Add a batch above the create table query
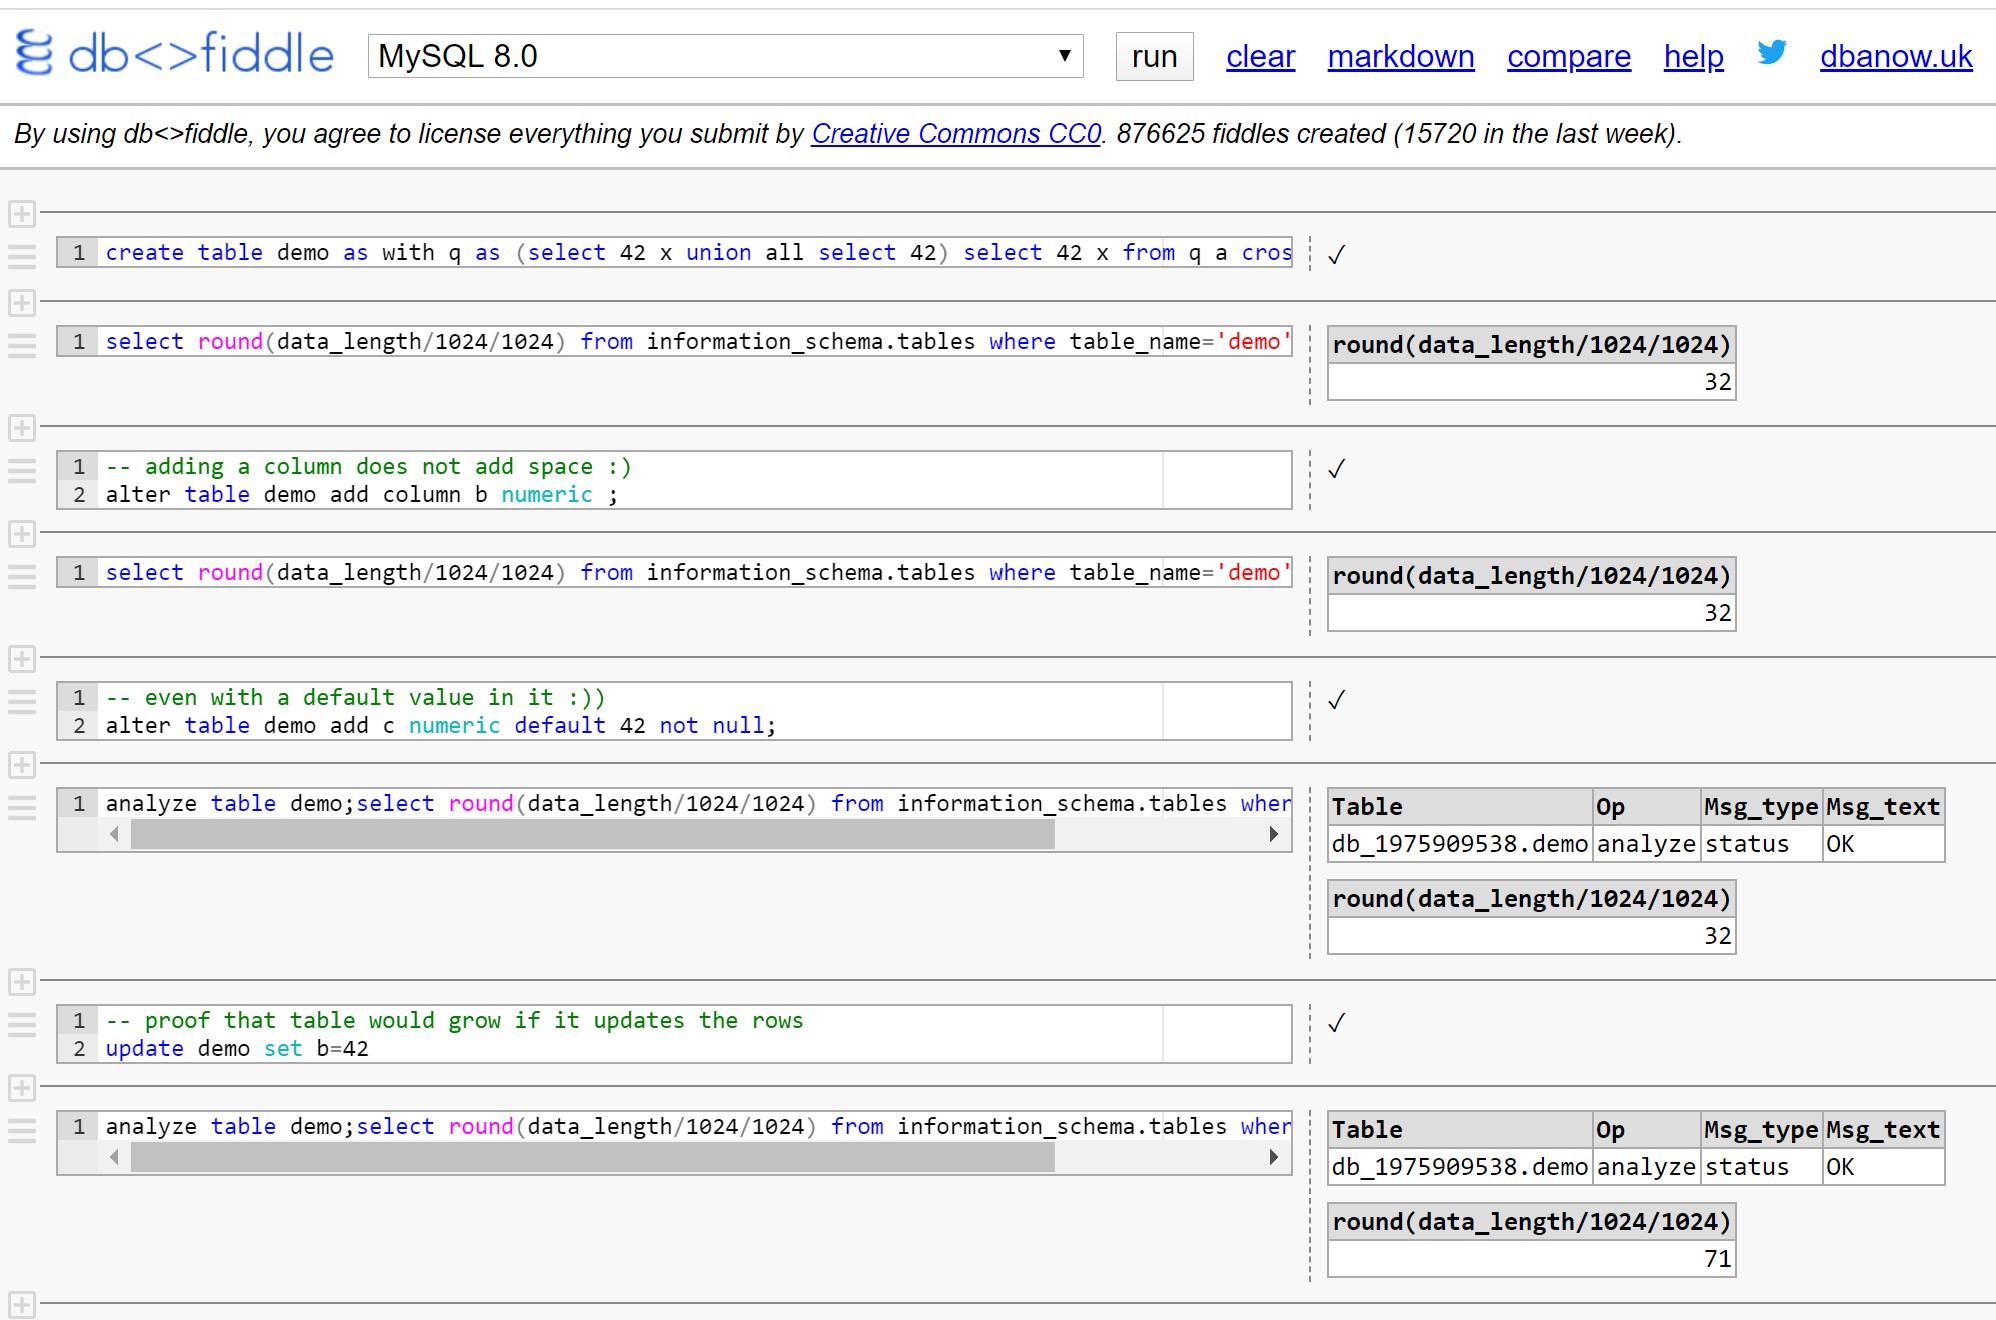The width and height of the screenshot is (1996, 1320). pyautogui.click(x=22, y=213)
